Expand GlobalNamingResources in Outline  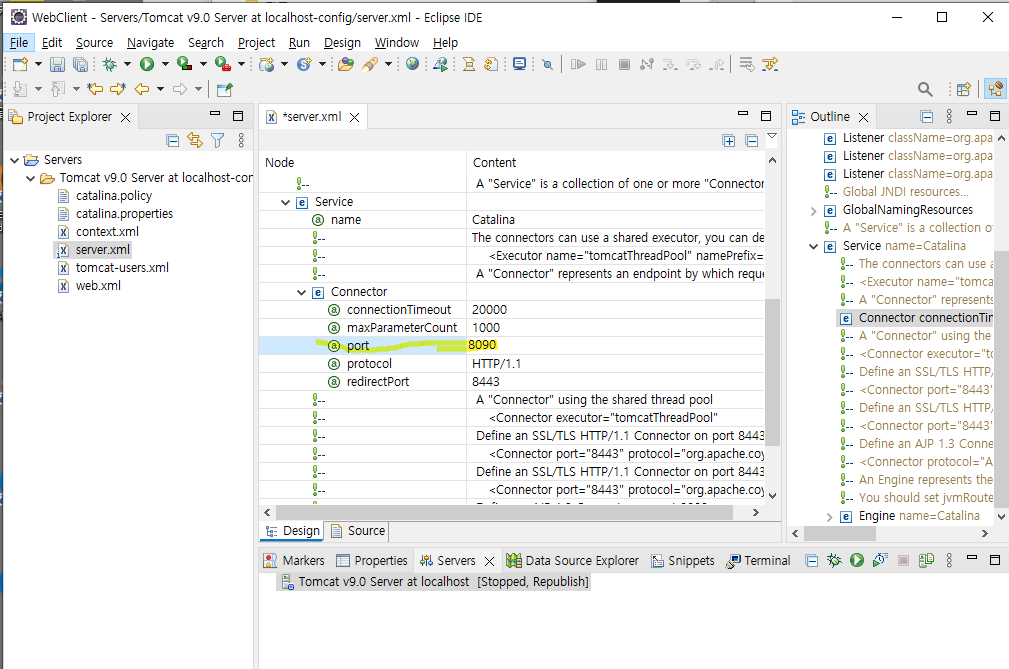pyautogui.click(x=813, y=210)
